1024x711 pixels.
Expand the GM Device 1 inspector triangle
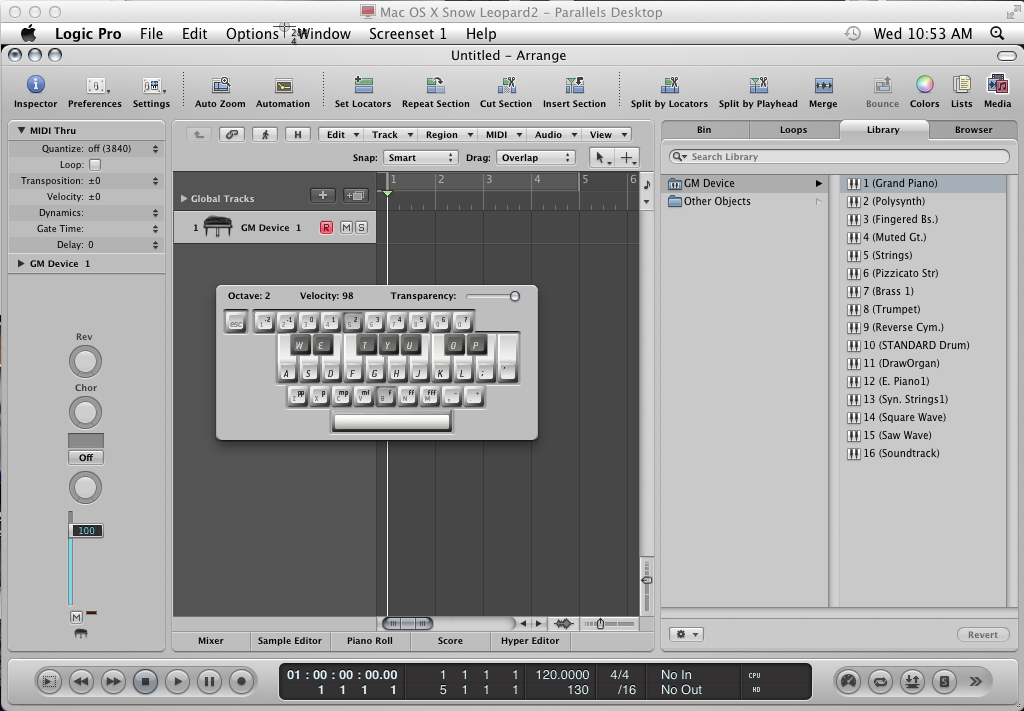21,264
